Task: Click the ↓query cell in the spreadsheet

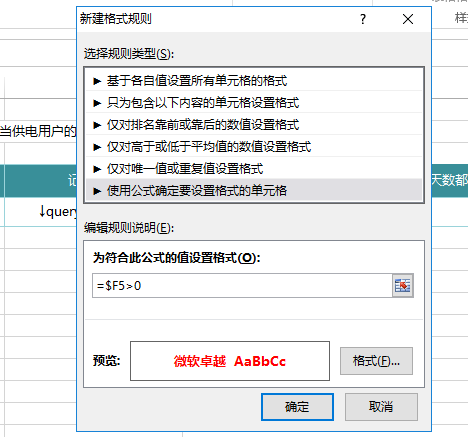Action: (57, 212)
